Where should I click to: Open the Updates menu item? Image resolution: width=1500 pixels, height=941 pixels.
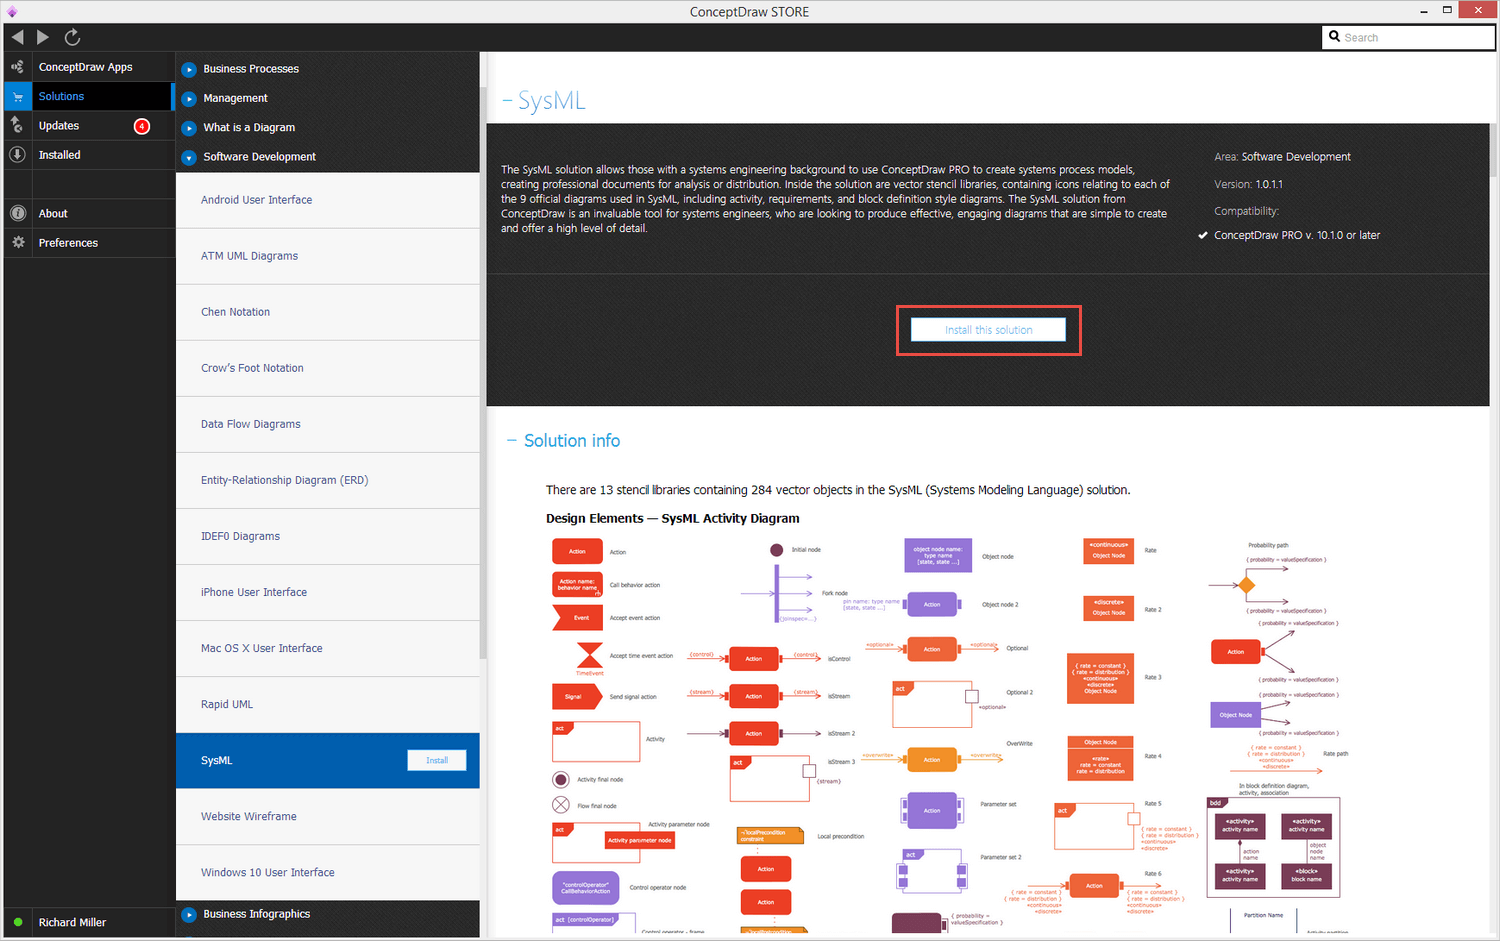[59, 125]
